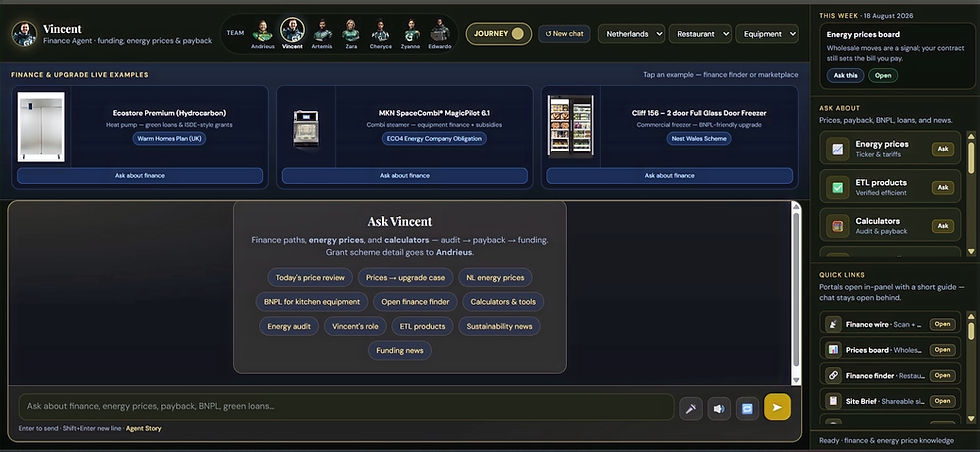Image resolution: width=980 pixels, height=452 pixels.
Task: Select BNPL for kitchen equipment suggestion
Action: 312,302
